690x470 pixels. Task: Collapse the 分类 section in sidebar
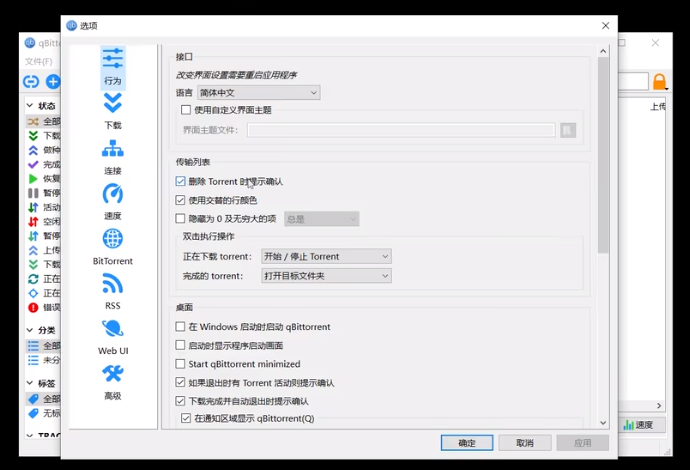pyautogui.click(x=30, y=330)
